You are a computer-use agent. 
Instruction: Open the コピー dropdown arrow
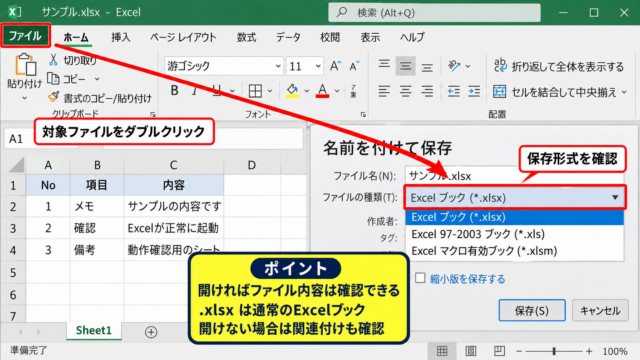97,79
